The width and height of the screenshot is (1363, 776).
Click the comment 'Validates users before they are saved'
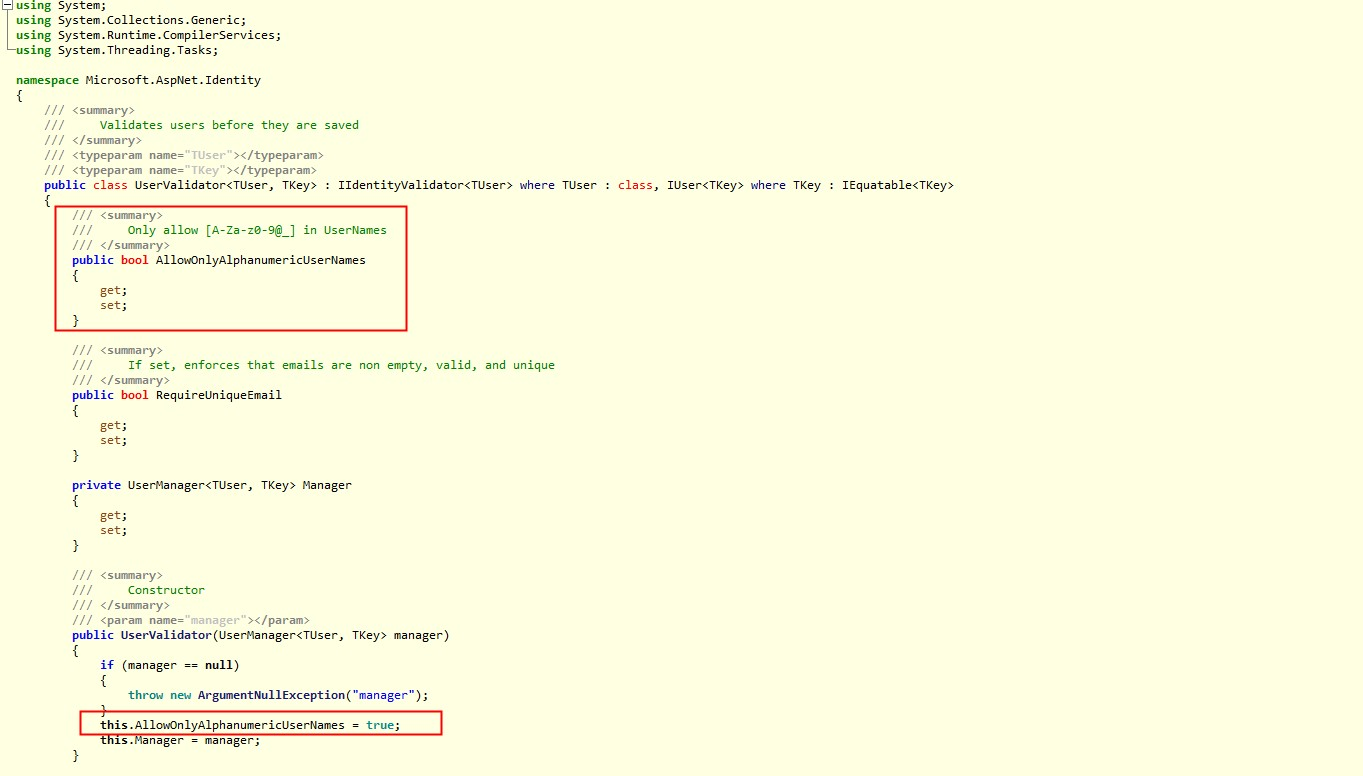click(229, 125)
